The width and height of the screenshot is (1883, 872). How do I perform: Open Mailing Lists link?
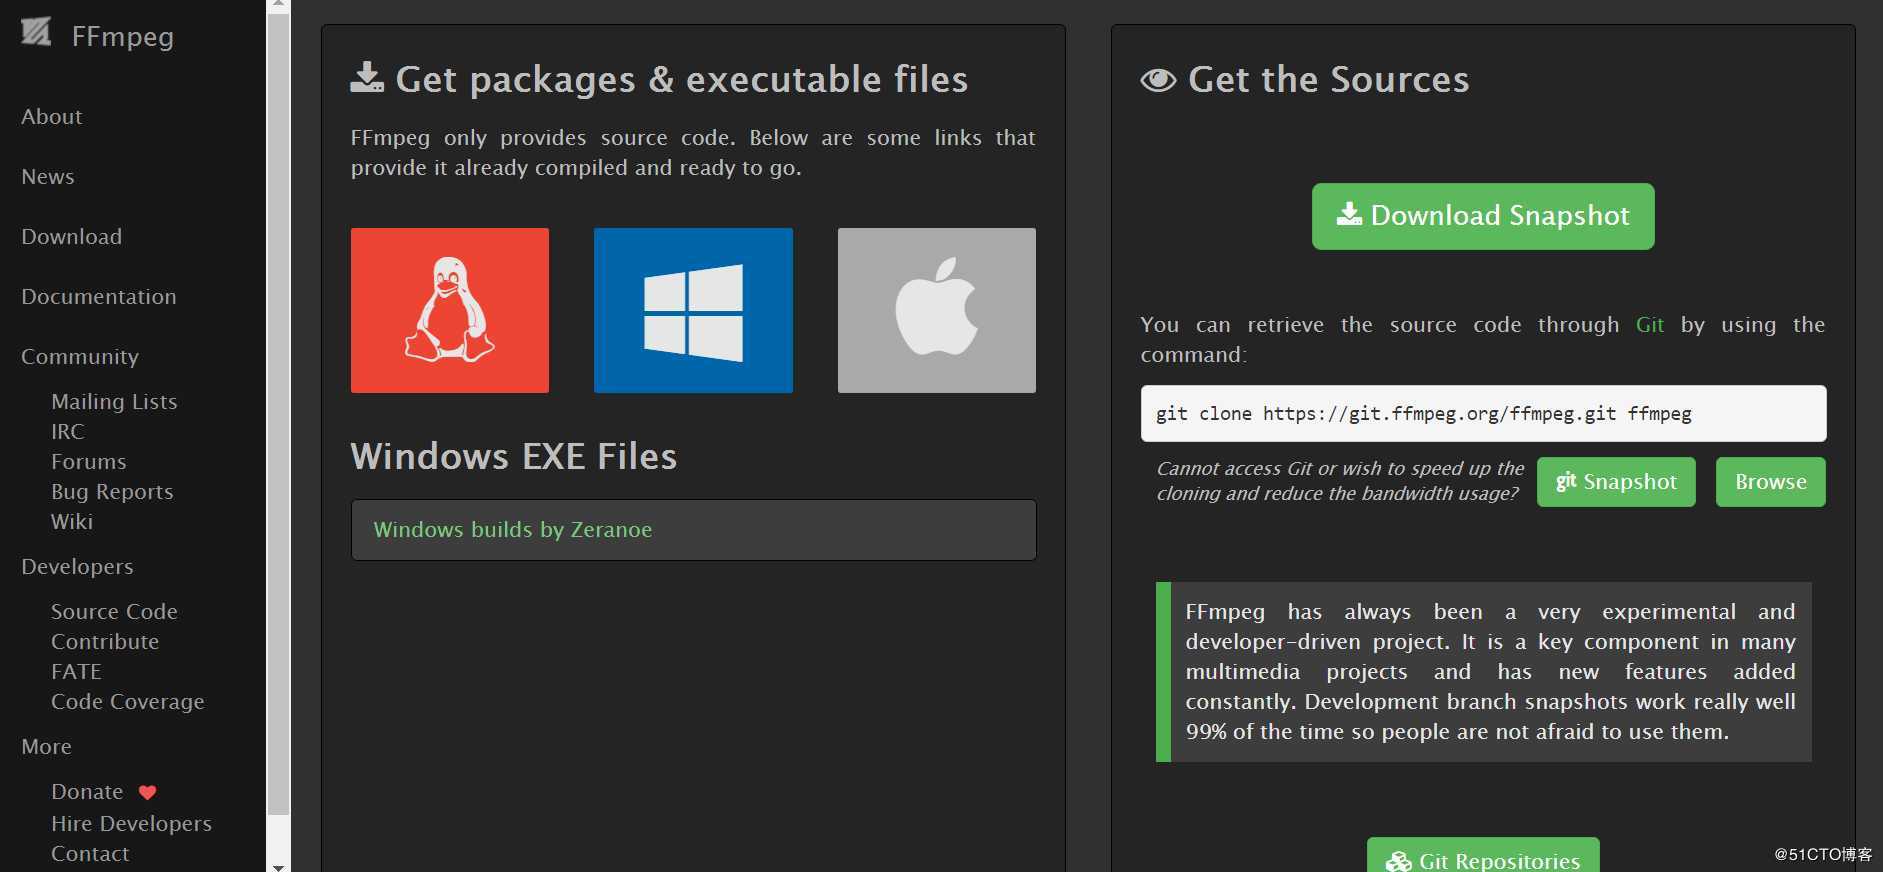[x=114, y=401]
